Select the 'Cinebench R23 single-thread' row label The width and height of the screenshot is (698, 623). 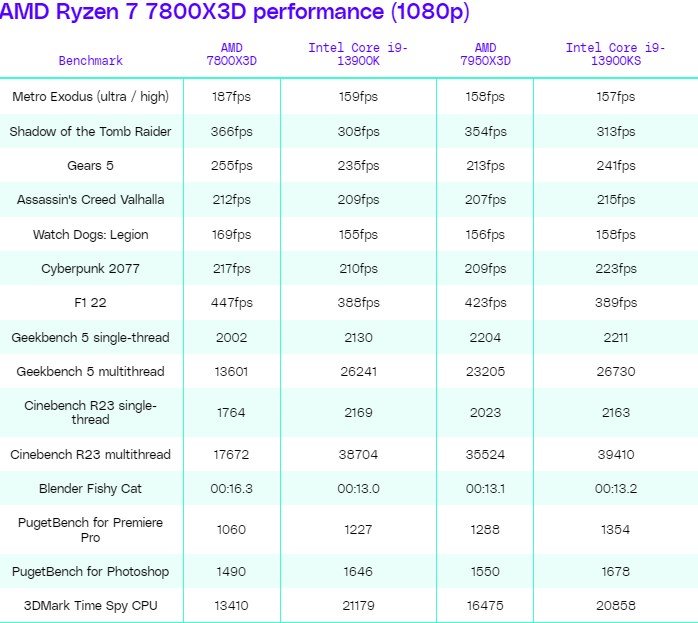point(90,413)
